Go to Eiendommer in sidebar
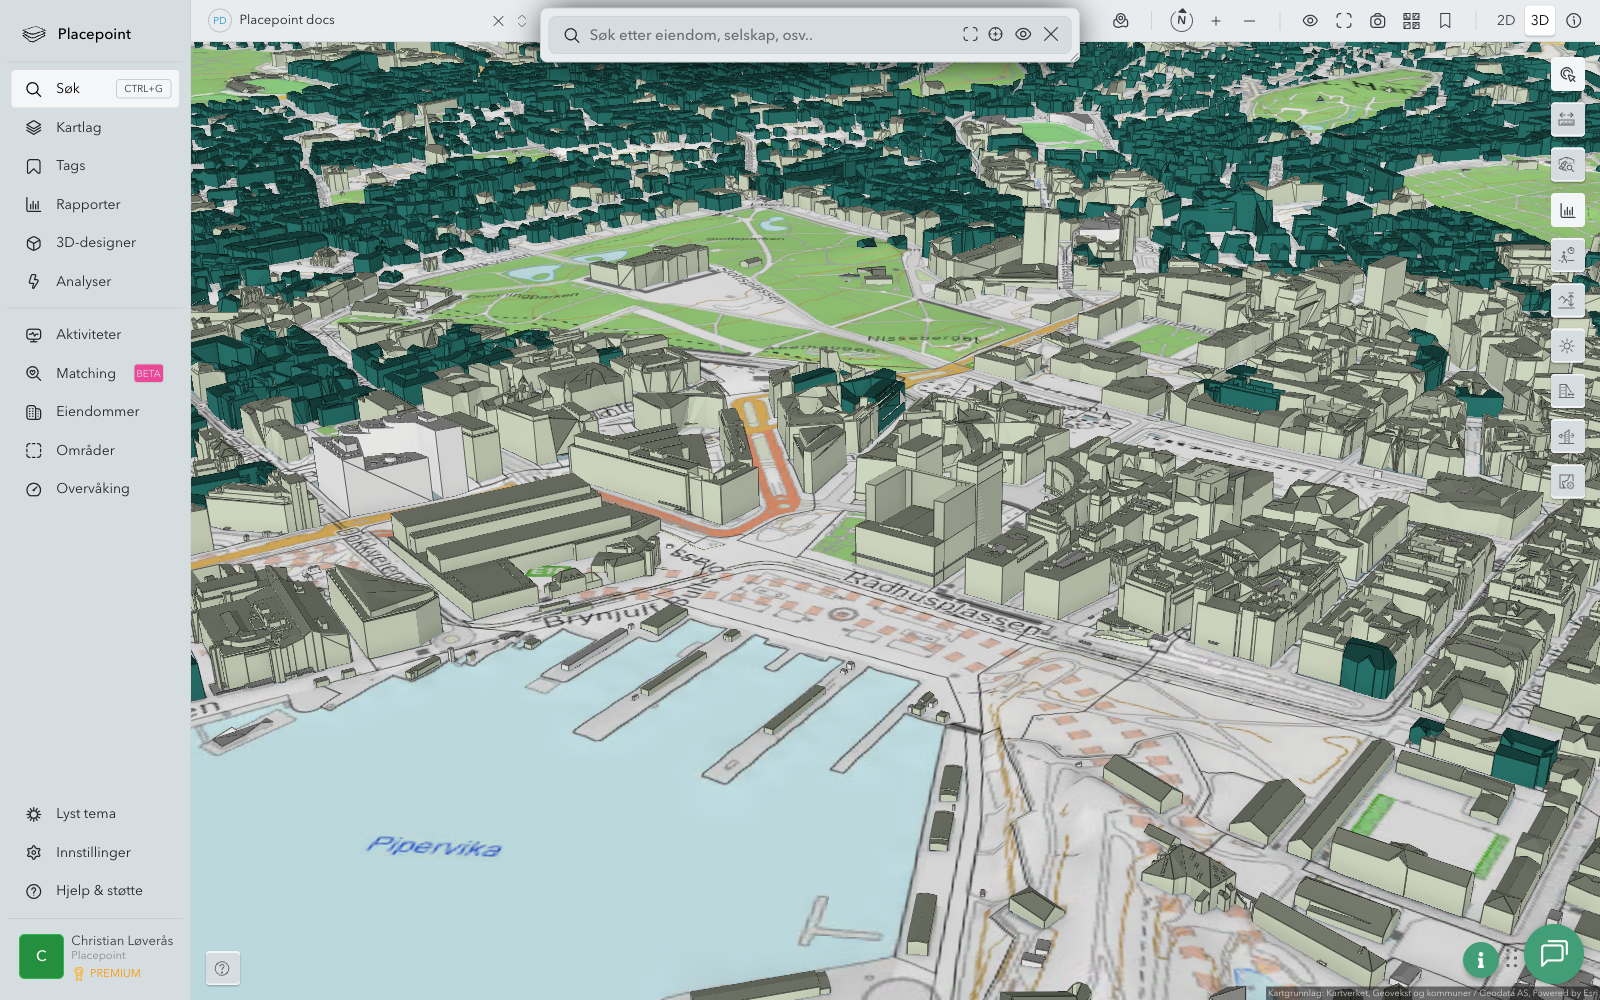This screenshot has height=1000, width=1600. coord(97,411)
